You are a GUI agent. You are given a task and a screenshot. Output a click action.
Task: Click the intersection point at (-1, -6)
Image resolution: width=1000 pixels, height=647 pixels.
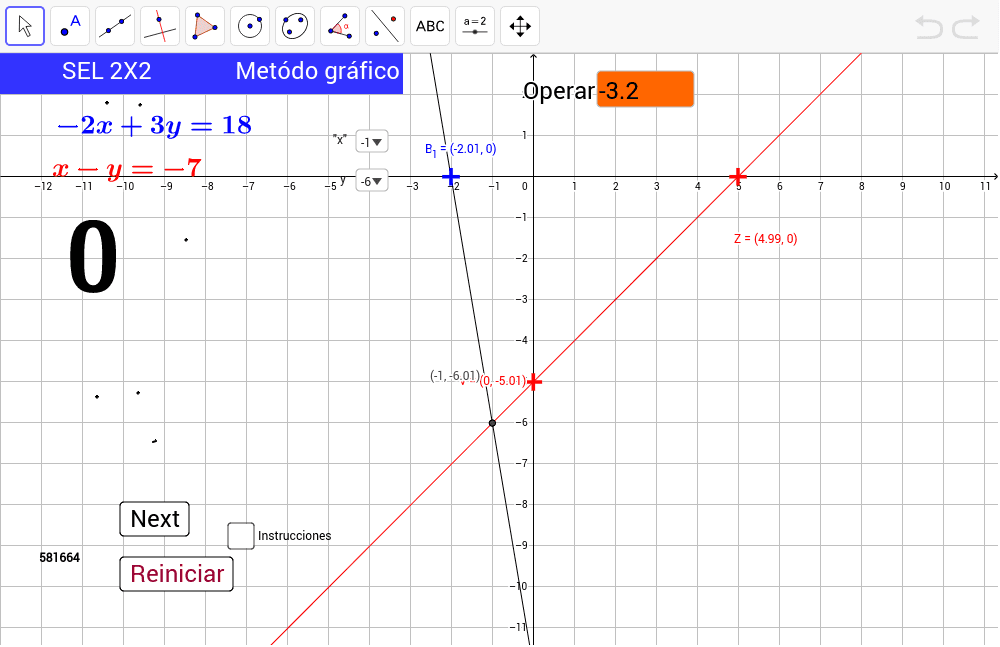pos(492,423)
